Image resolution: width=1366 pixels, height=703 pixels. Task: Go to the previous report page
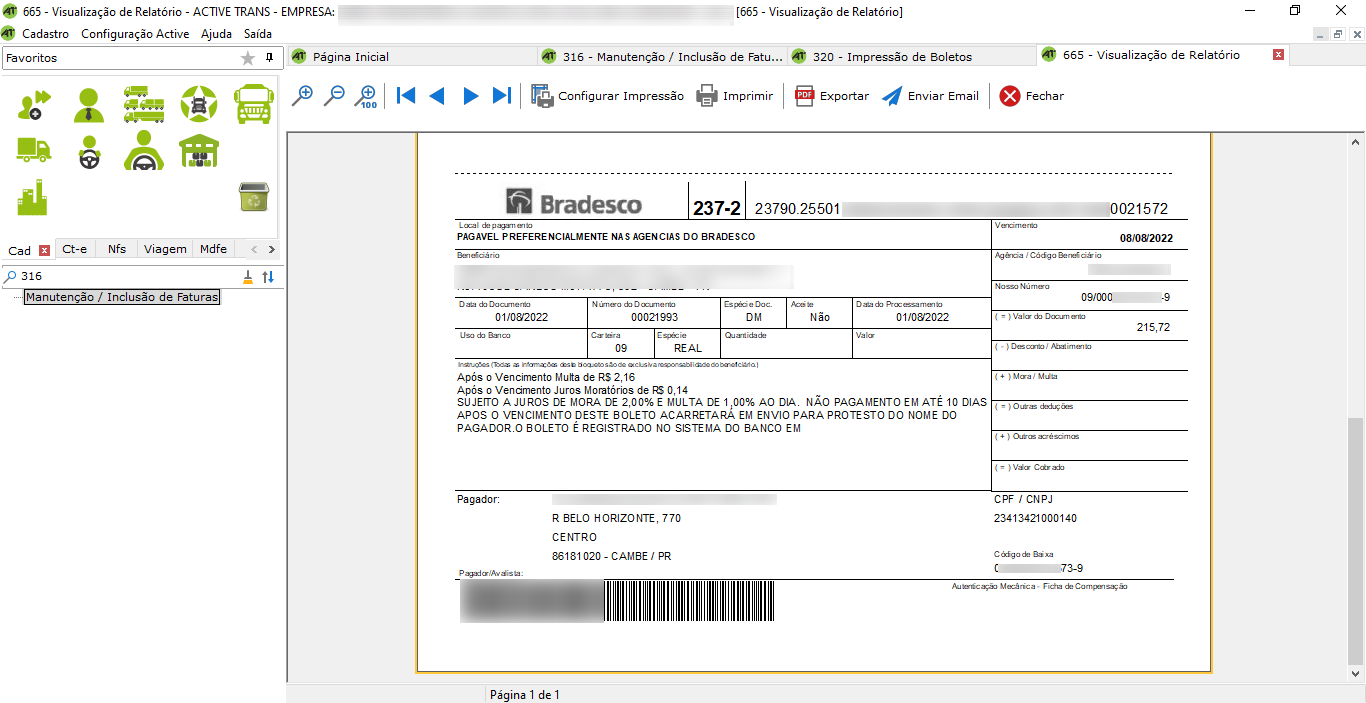tap(437, 96)
